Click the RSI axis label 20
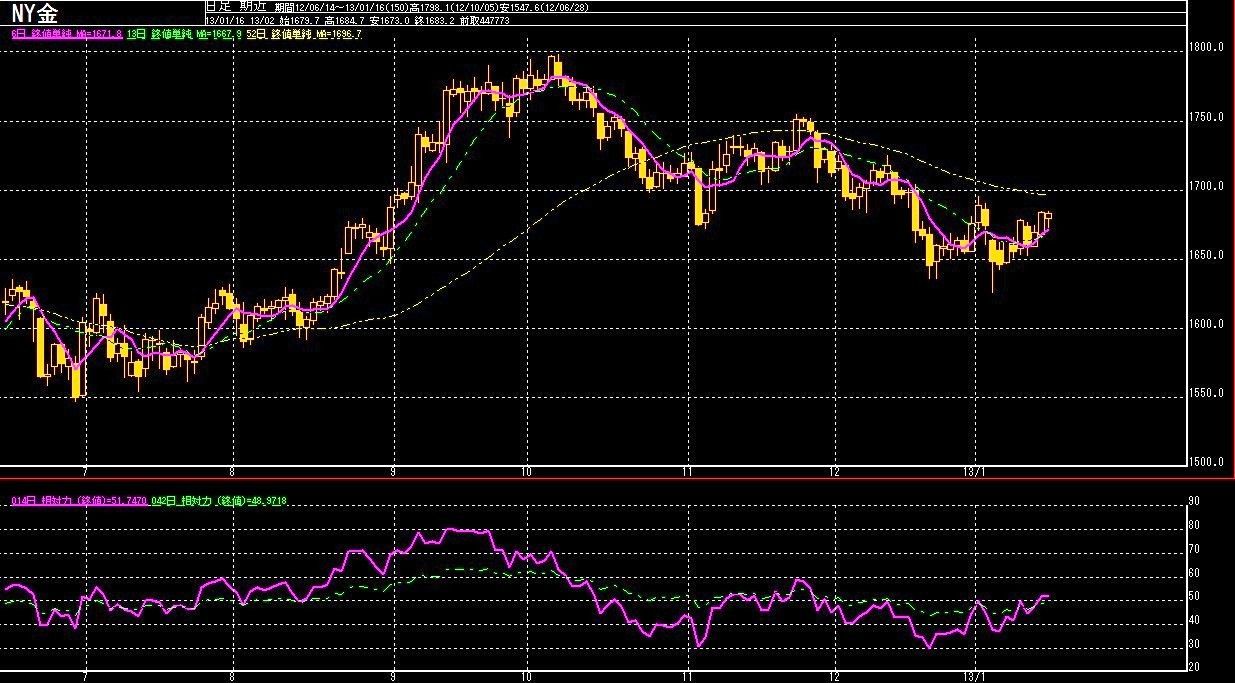 pos(1194,668)
